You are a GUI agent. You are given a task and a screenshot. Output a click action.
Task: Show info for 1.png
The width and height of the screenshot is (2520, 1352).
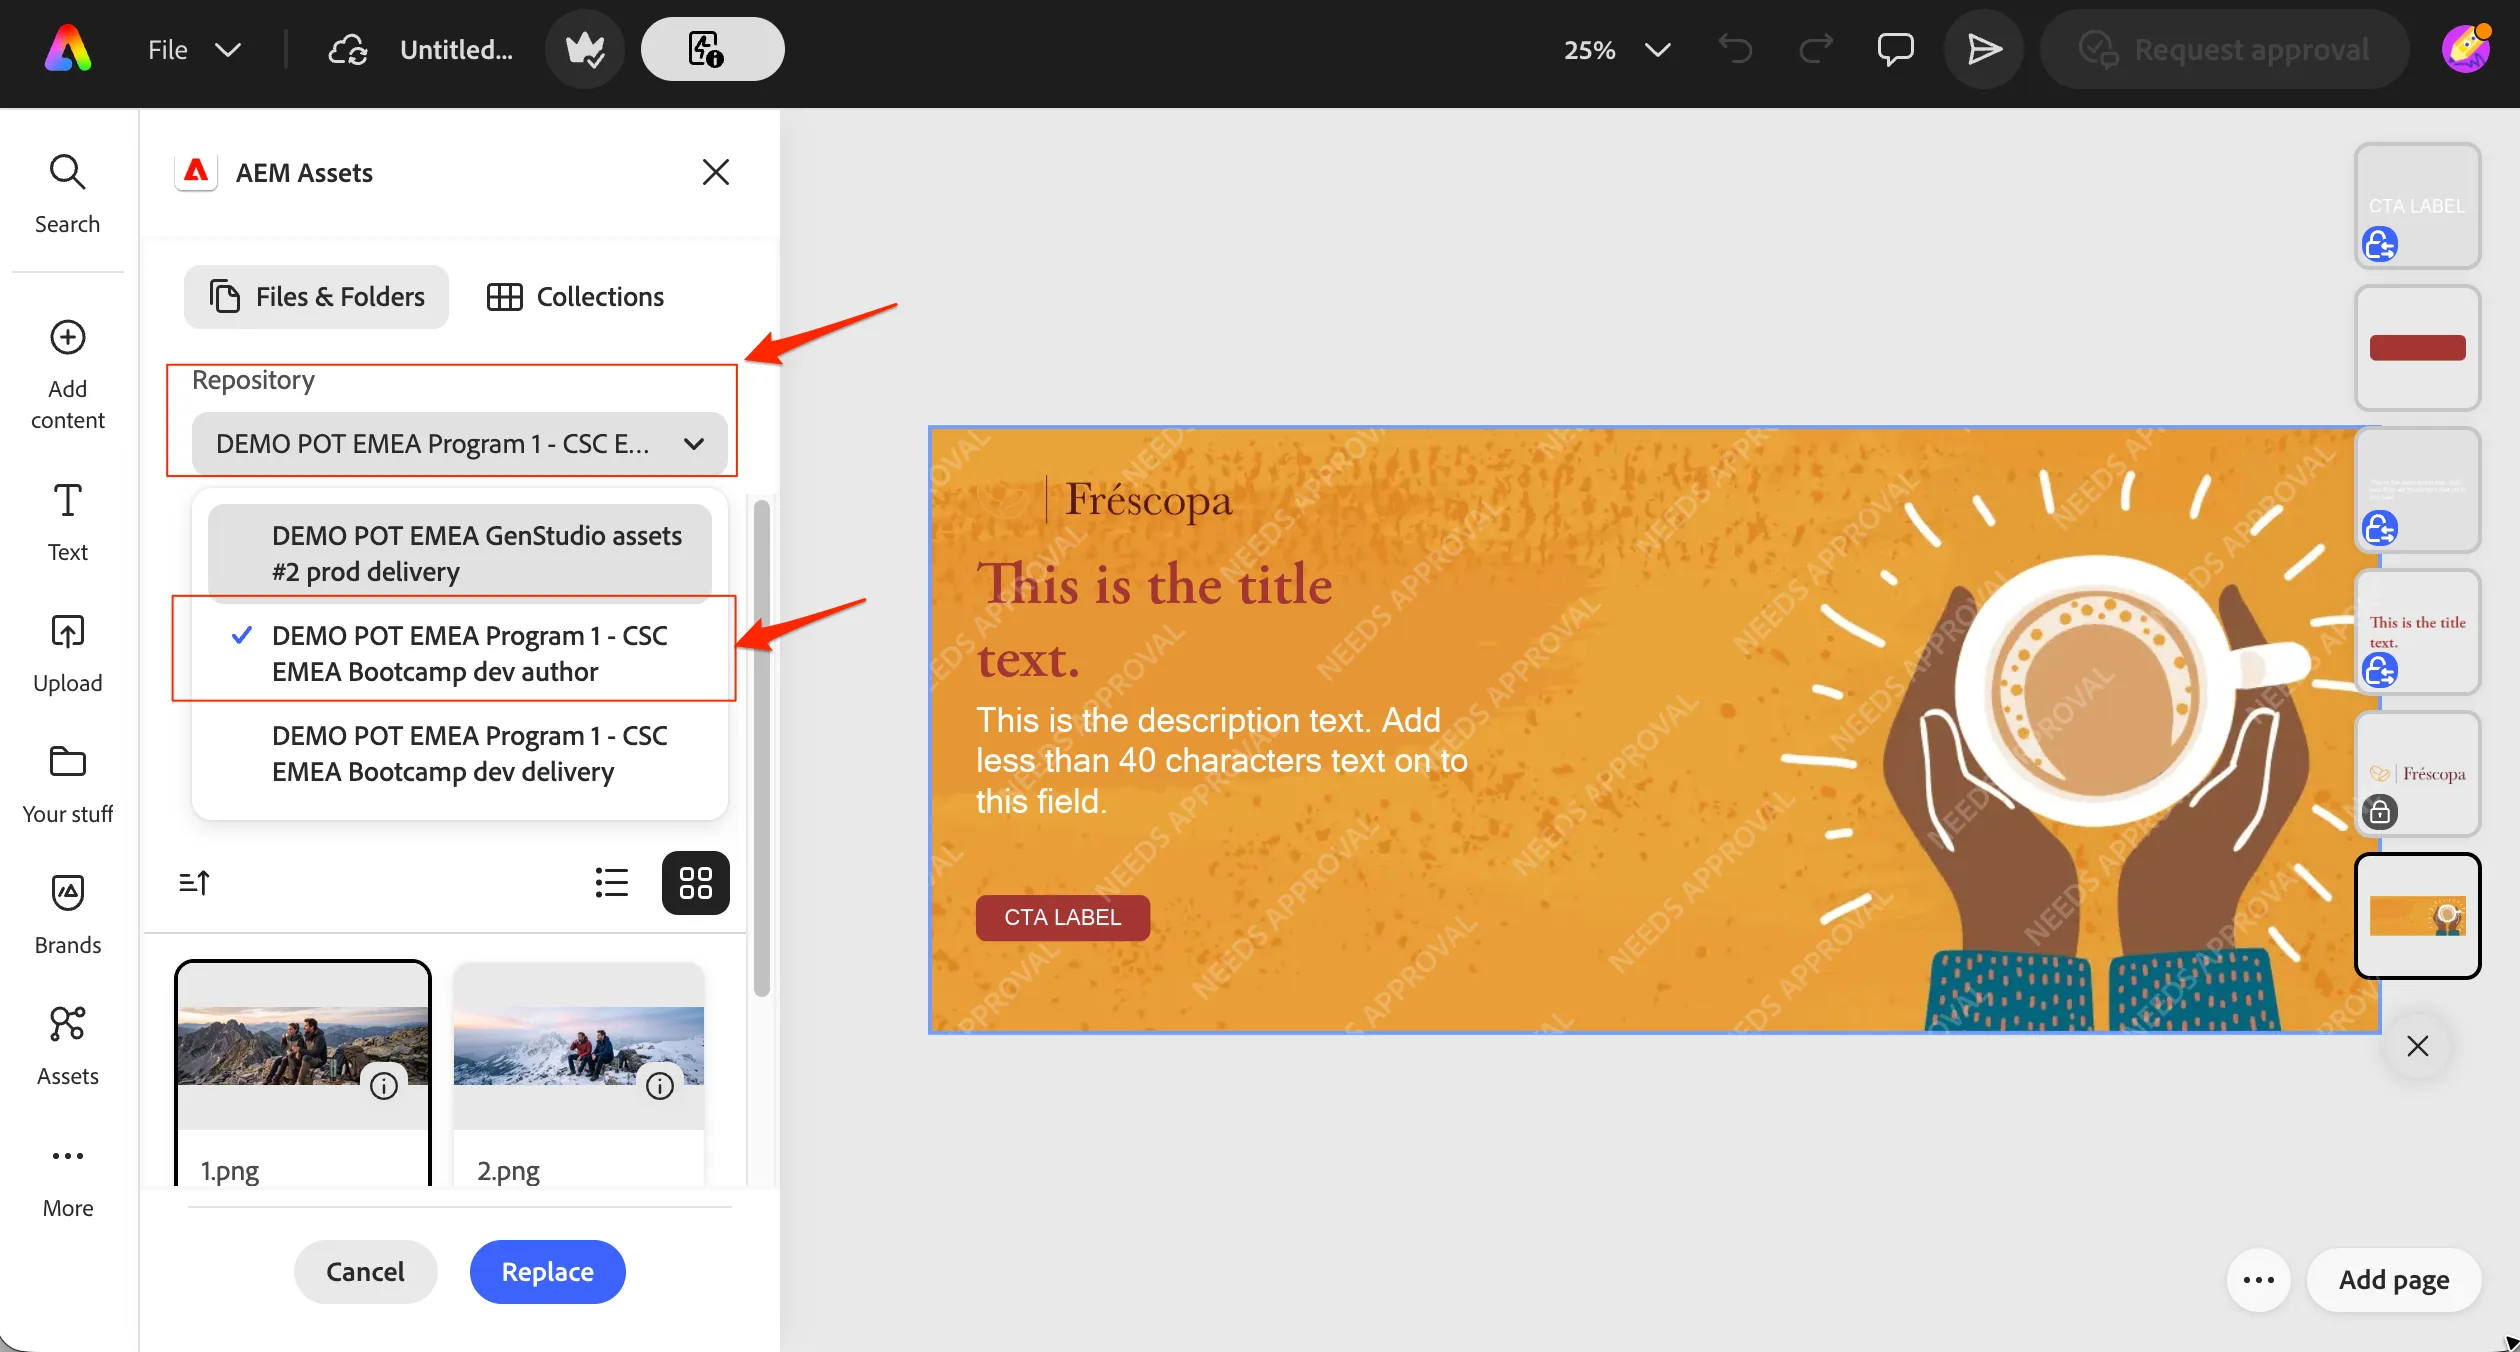[384, 1086]
